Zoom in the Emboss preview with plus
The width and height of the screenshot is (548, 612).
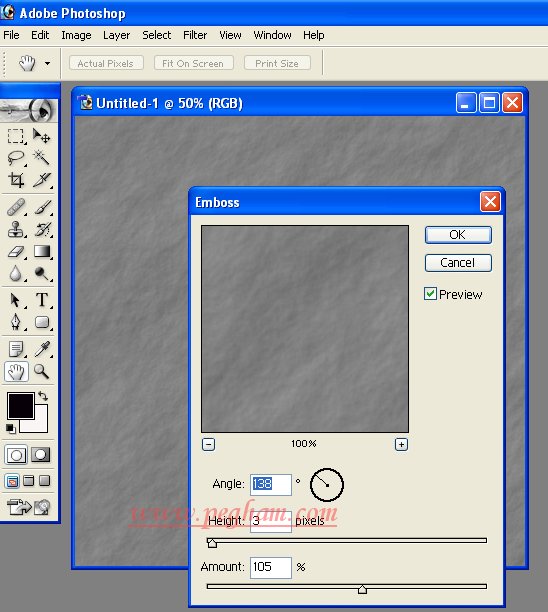coord(401,444)
